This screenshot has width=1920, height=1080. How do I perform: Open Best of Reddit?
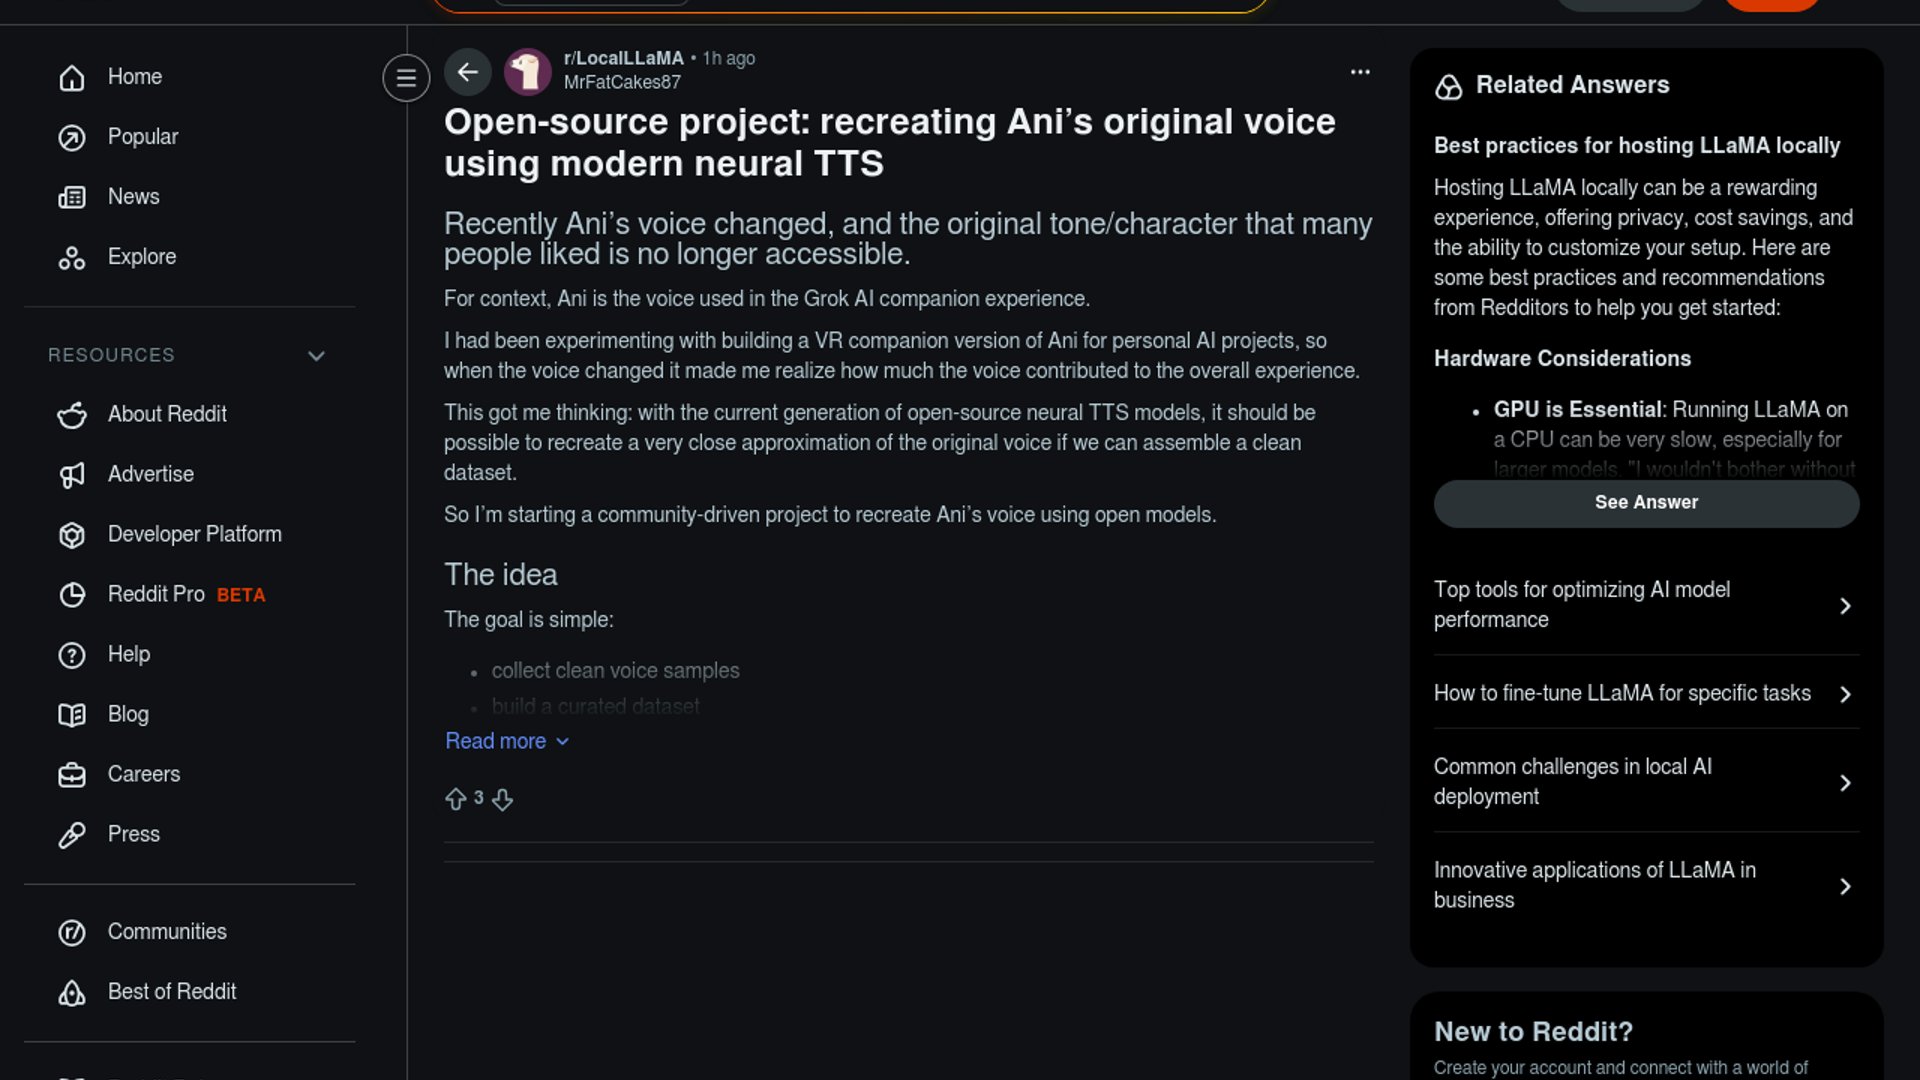tap(171, 992)
